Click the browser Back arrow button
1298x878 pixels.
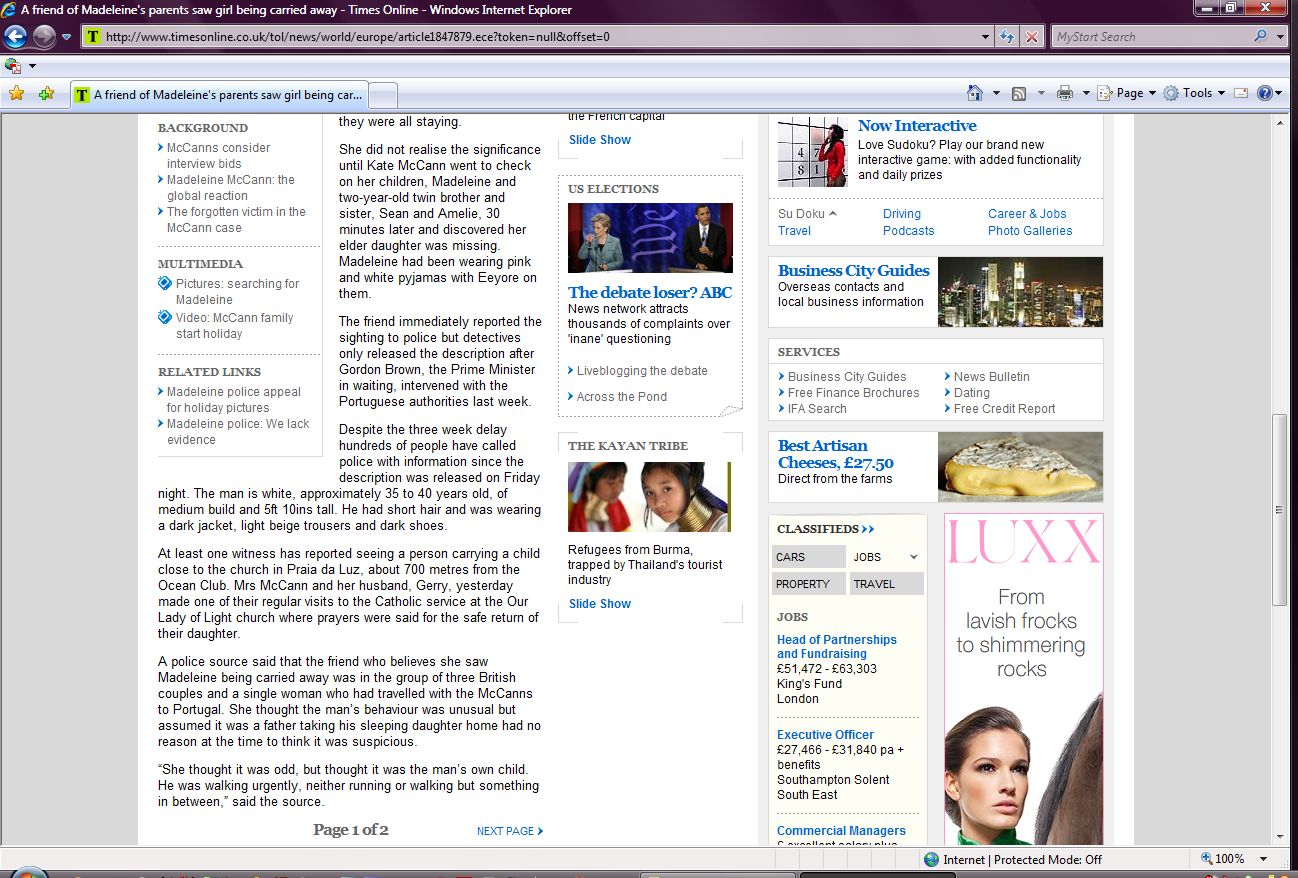(x=15, y=37)
